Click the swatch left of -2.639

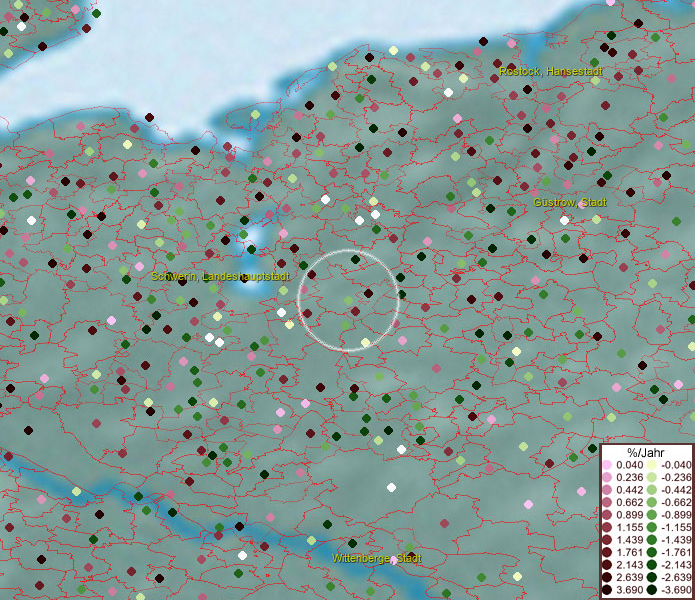click(652, 578)
